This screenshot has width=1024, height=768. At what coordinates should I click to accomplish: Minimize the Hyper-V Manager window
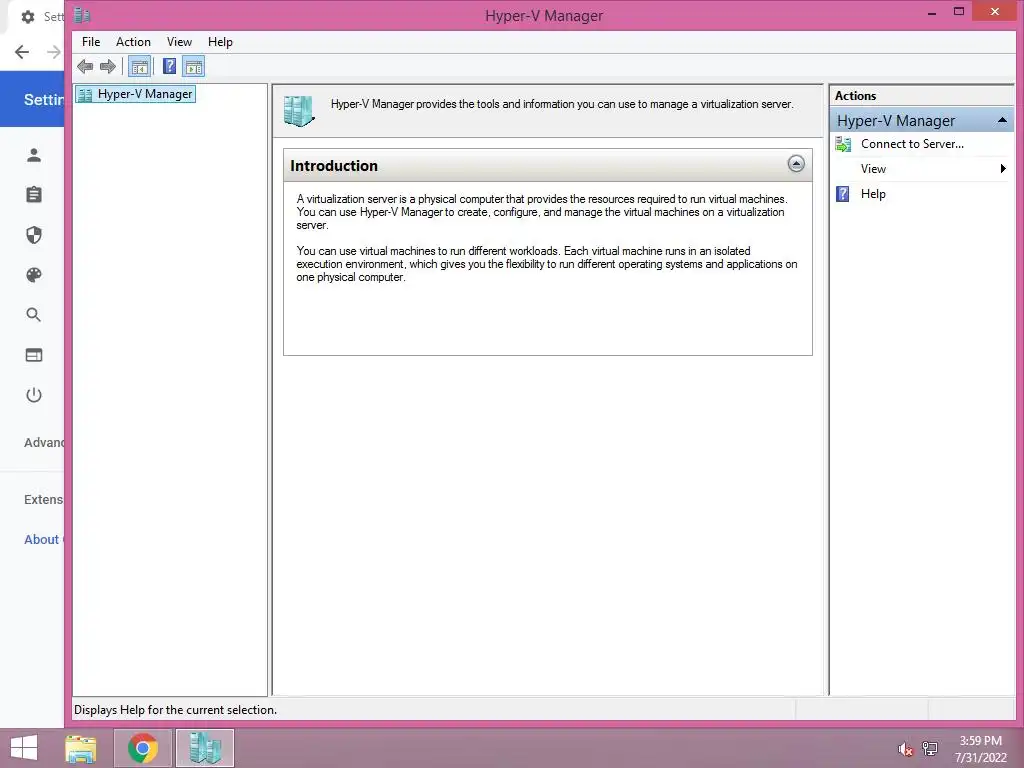[932, 12]
